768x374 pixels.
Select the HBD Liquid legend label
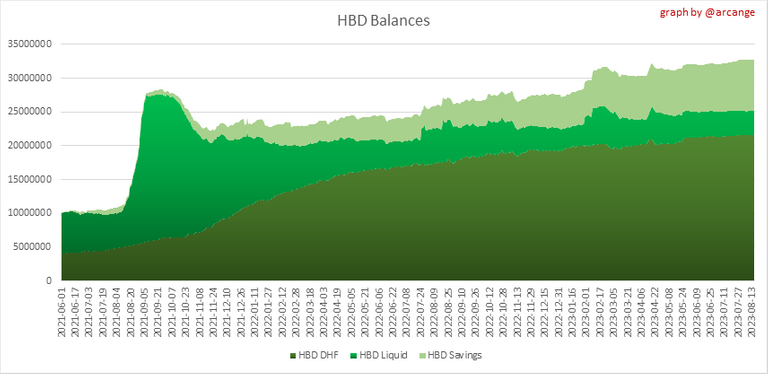point(384,355)
